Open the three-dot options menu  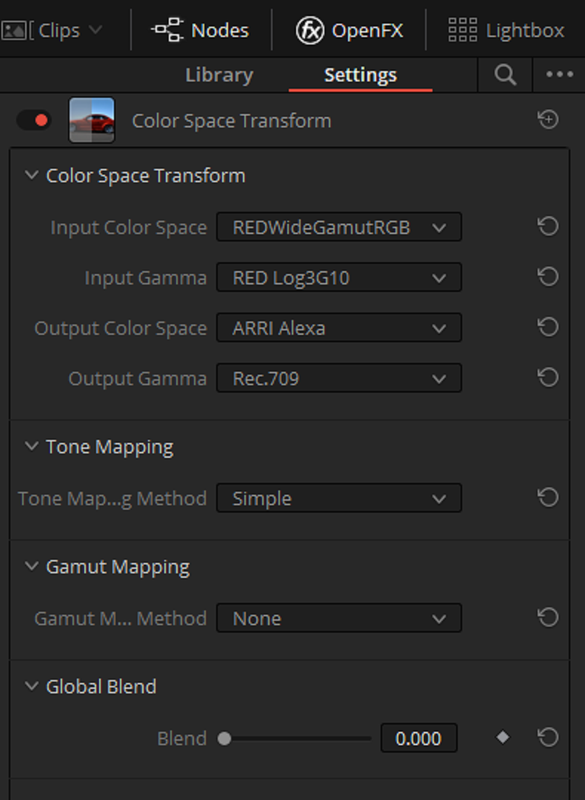click(559, 74)
